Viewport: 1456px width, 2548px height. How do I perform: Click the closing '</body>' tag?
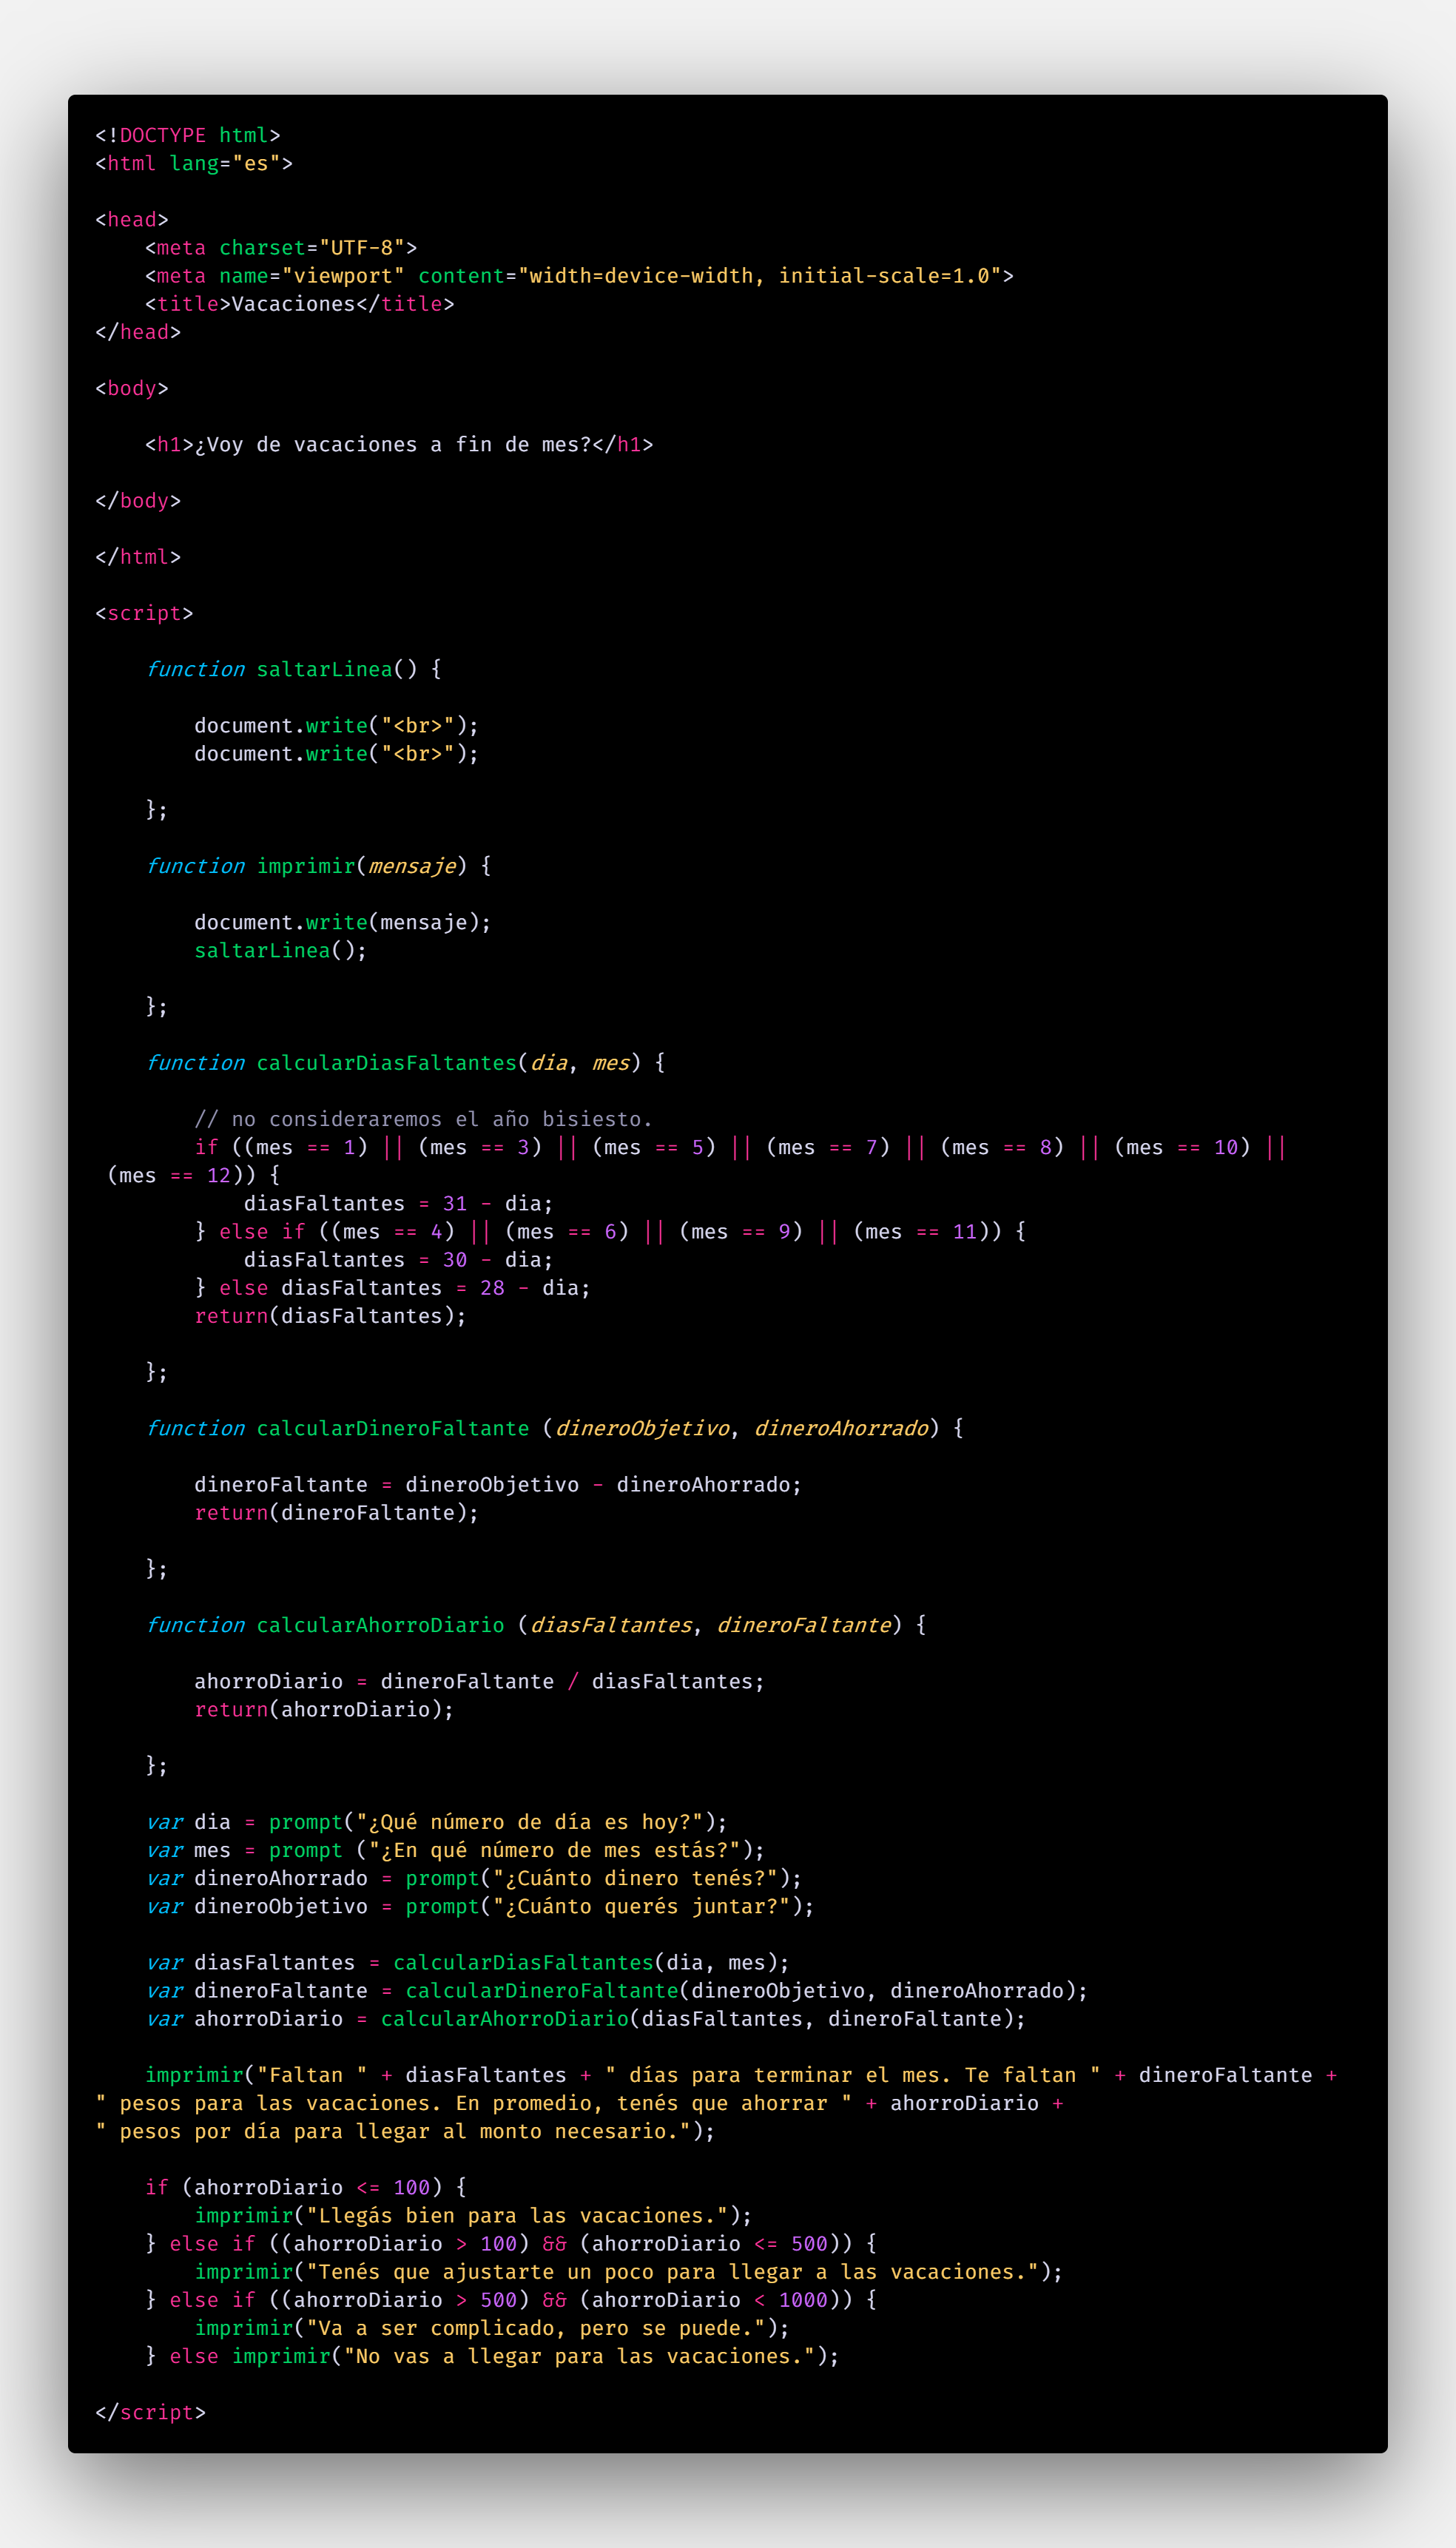coord(138,500)
